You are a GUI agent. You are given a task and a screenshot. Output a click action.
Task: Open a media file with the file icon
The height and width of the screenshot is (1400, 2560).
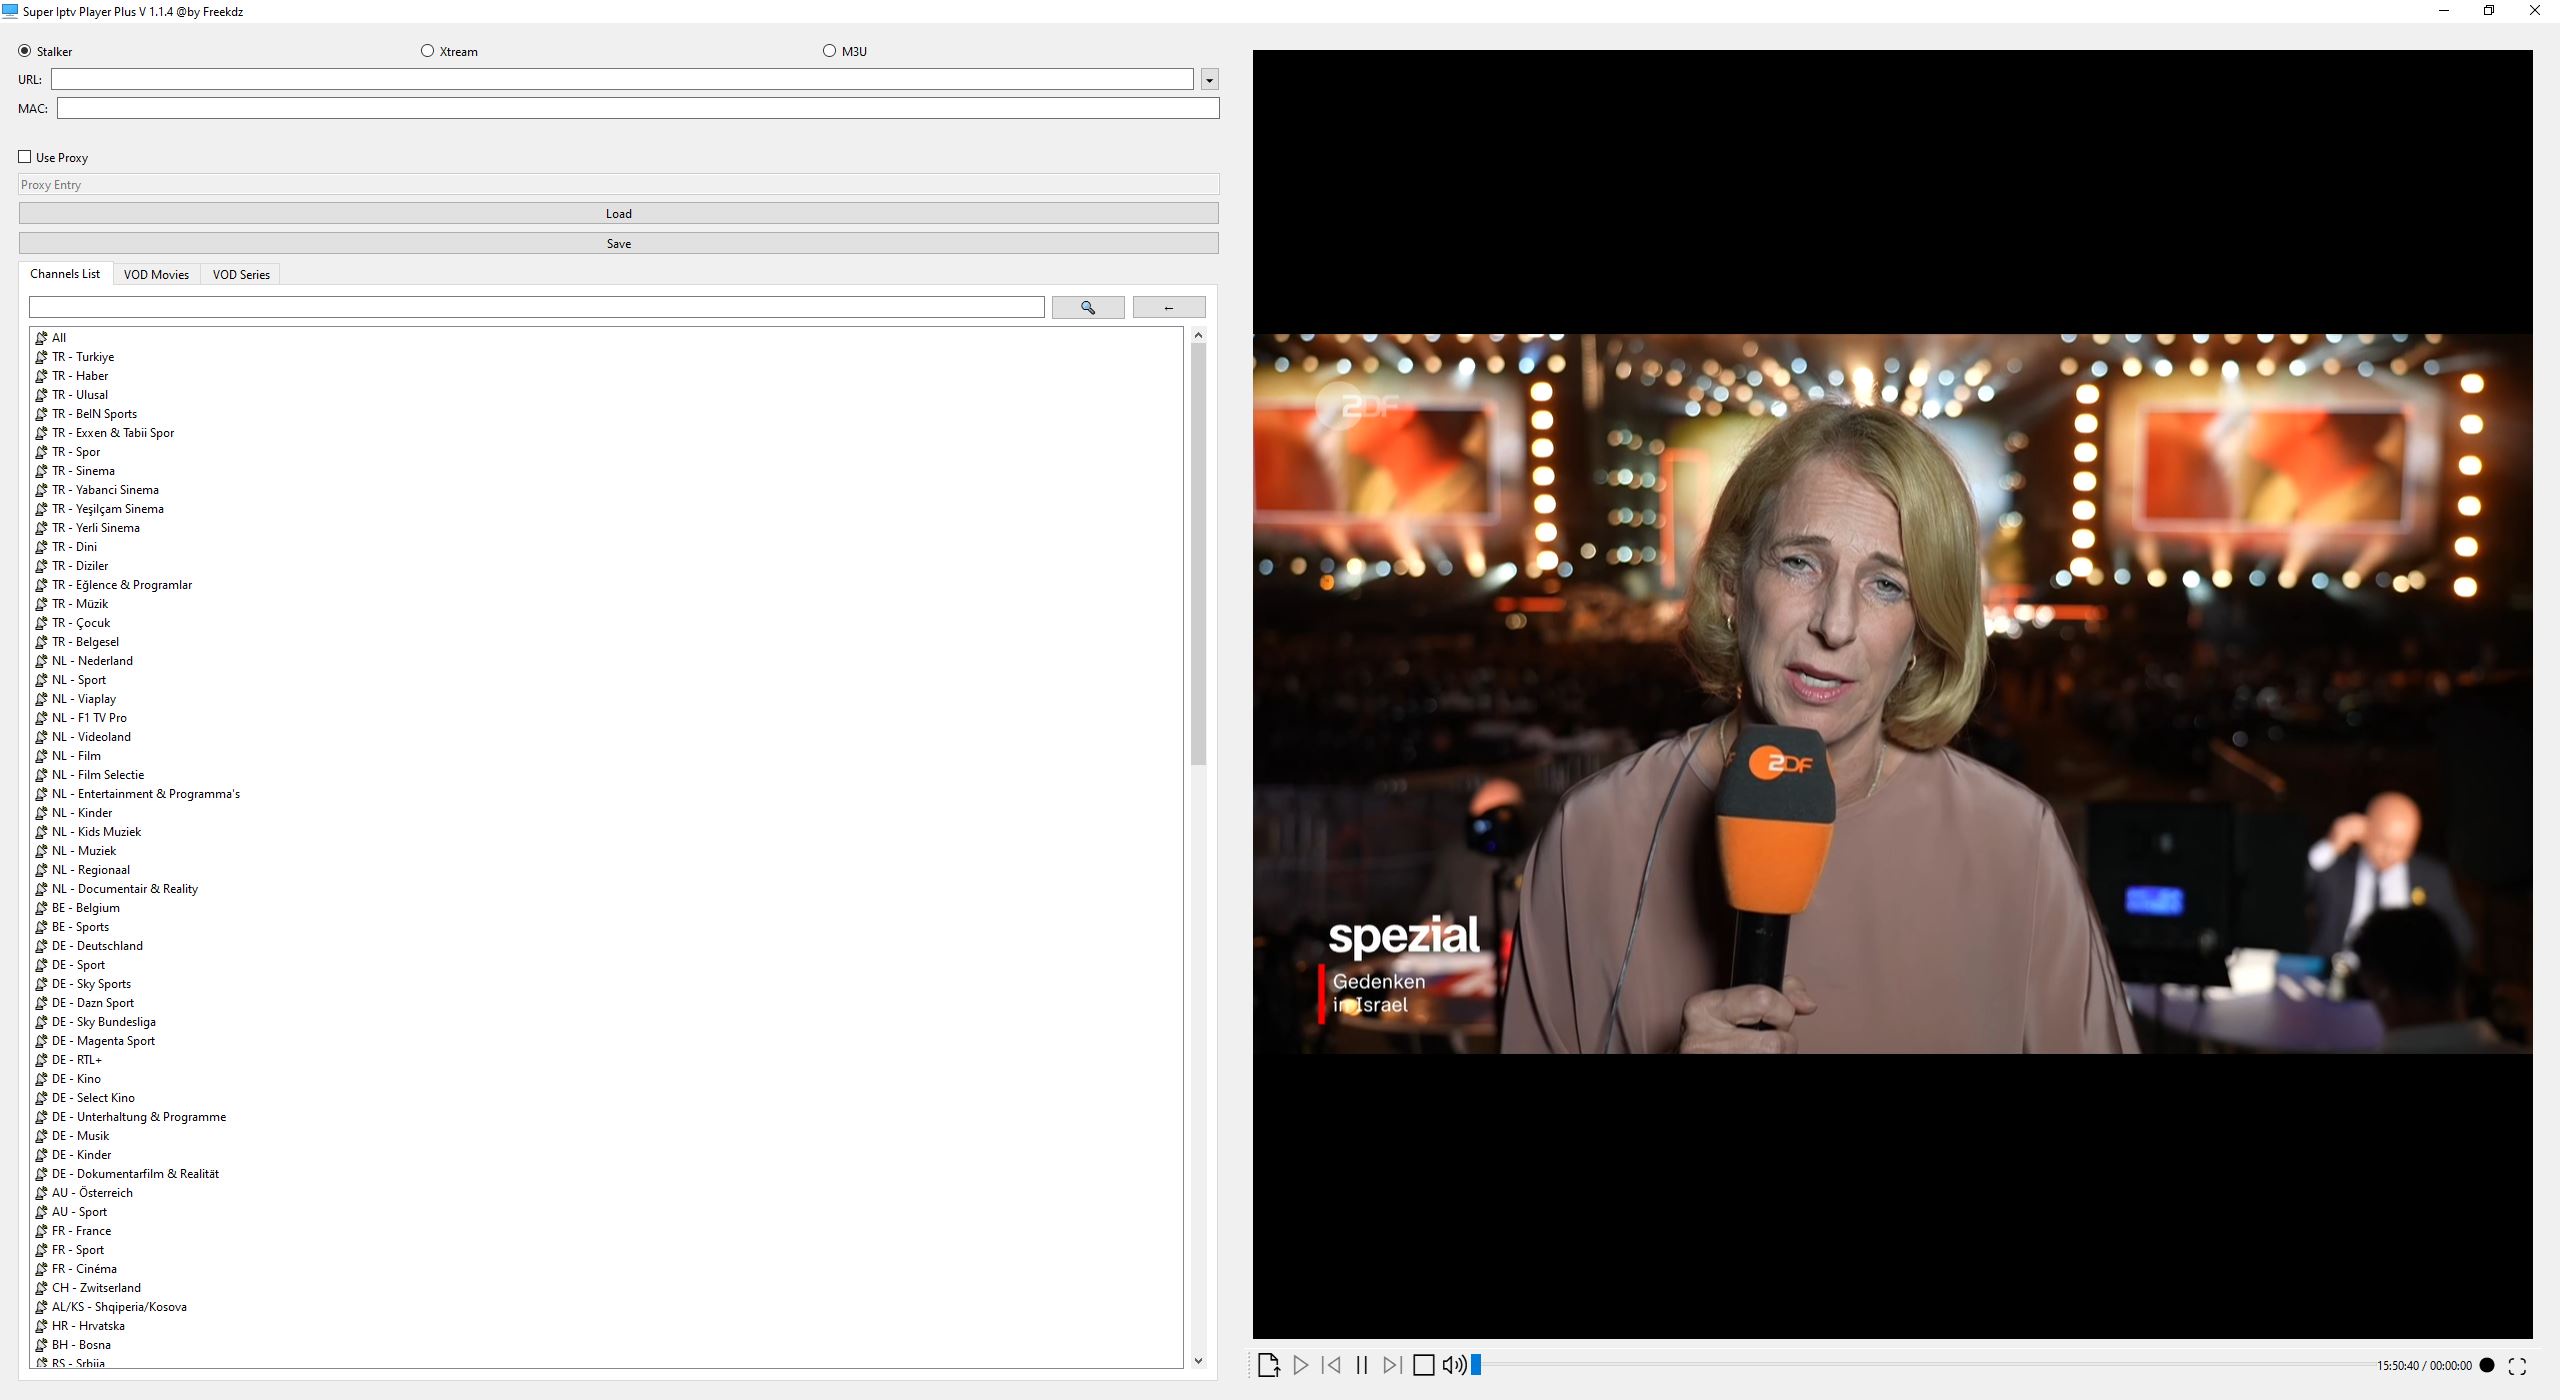pos(1269,1365)
